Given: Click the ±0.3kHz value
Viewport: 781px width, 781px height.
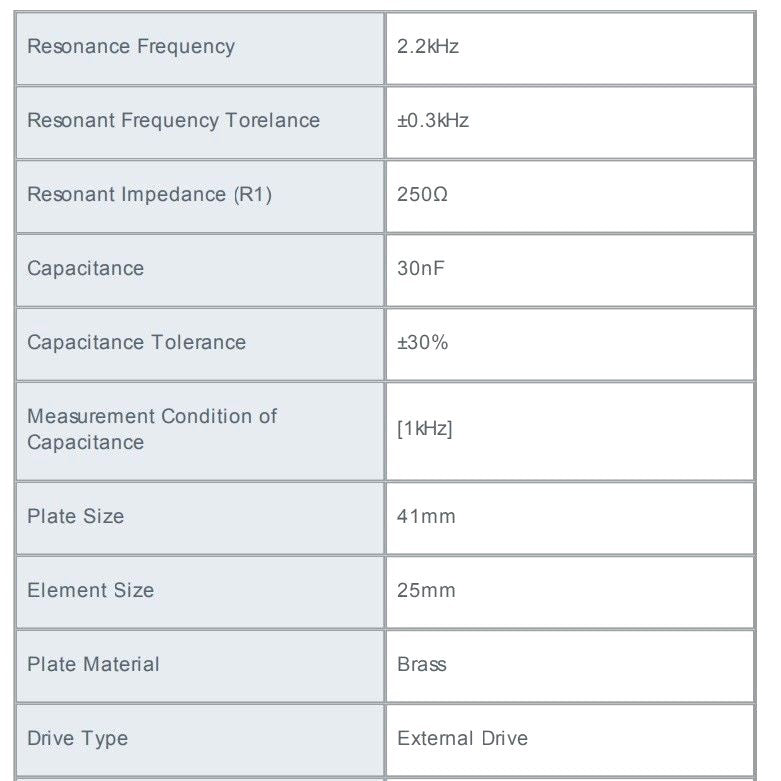Looking at the screenshot, I should coord(433,121).
